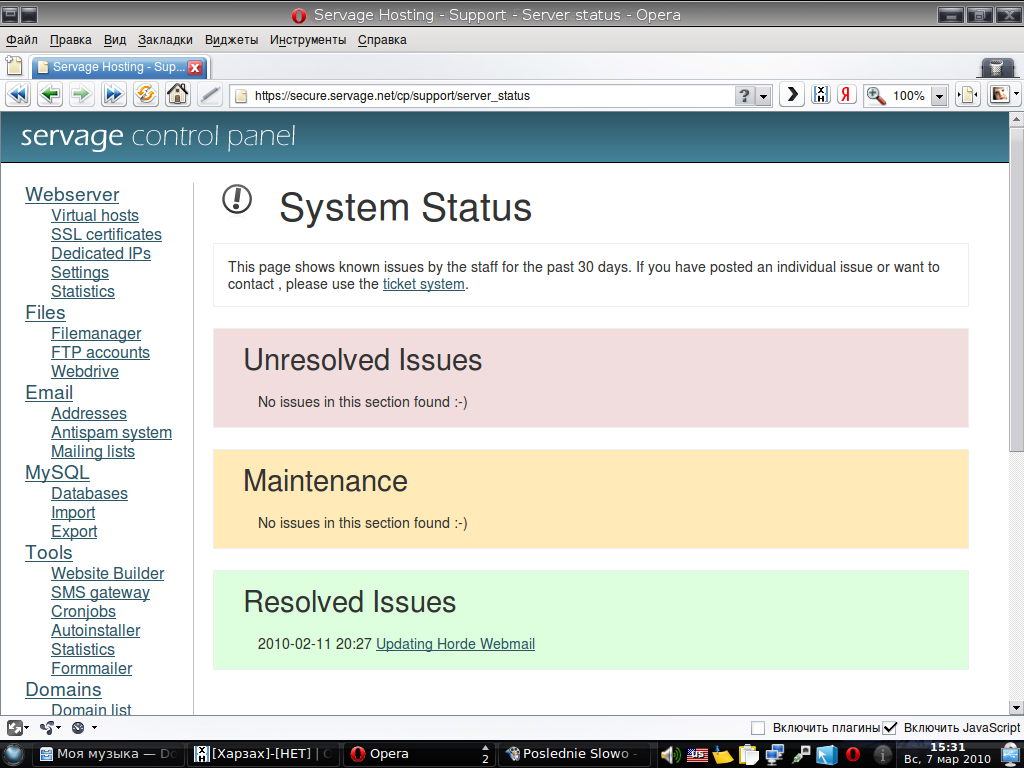Click the fit-to-width page icon
Image resolution: width=1024 pixels, height=768 pixels.
coord(967,95)
